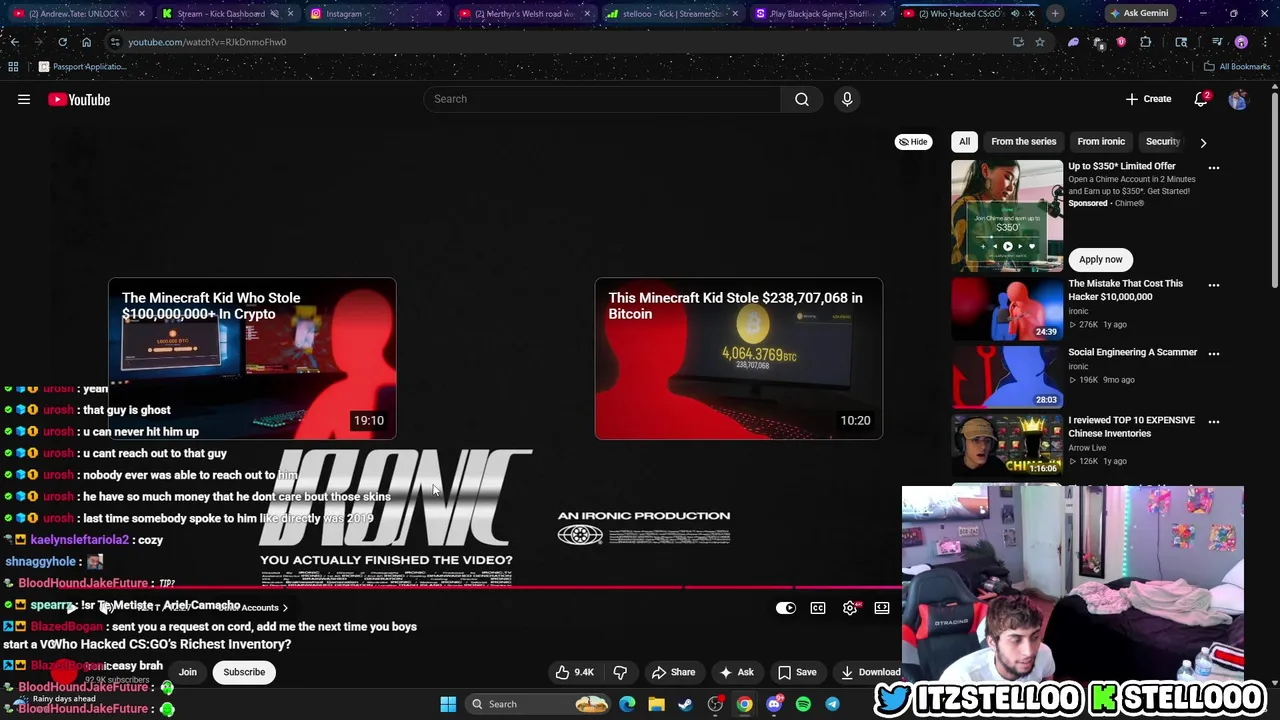Toggle theater mode in the player

[x=882, y=608]
